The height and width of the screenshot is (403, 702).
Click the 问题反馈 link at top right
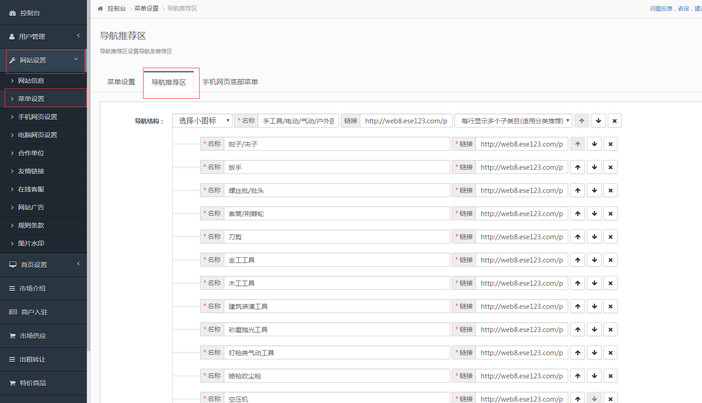[660, 8]
